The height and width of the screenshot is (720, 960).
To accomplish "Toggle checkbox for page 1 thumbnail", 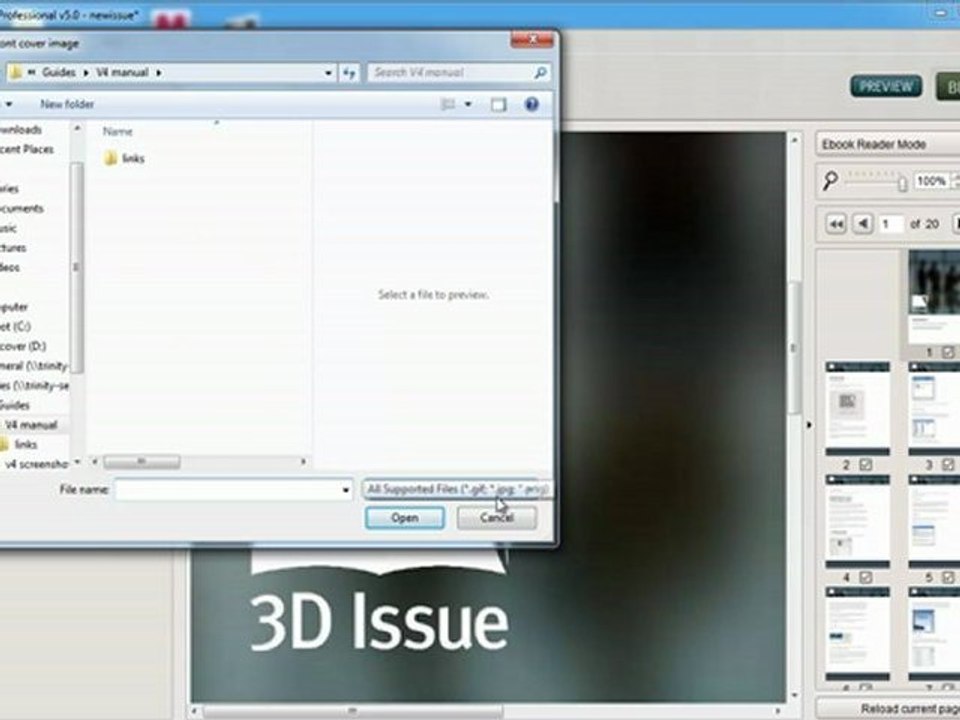I will [x=948, y=353].
